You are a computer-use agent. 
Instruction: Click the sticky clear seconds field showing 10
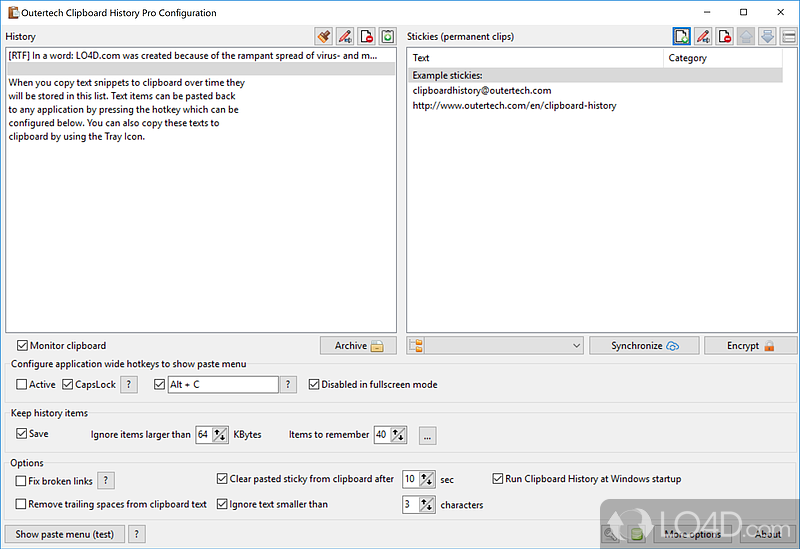pos(411,479)
